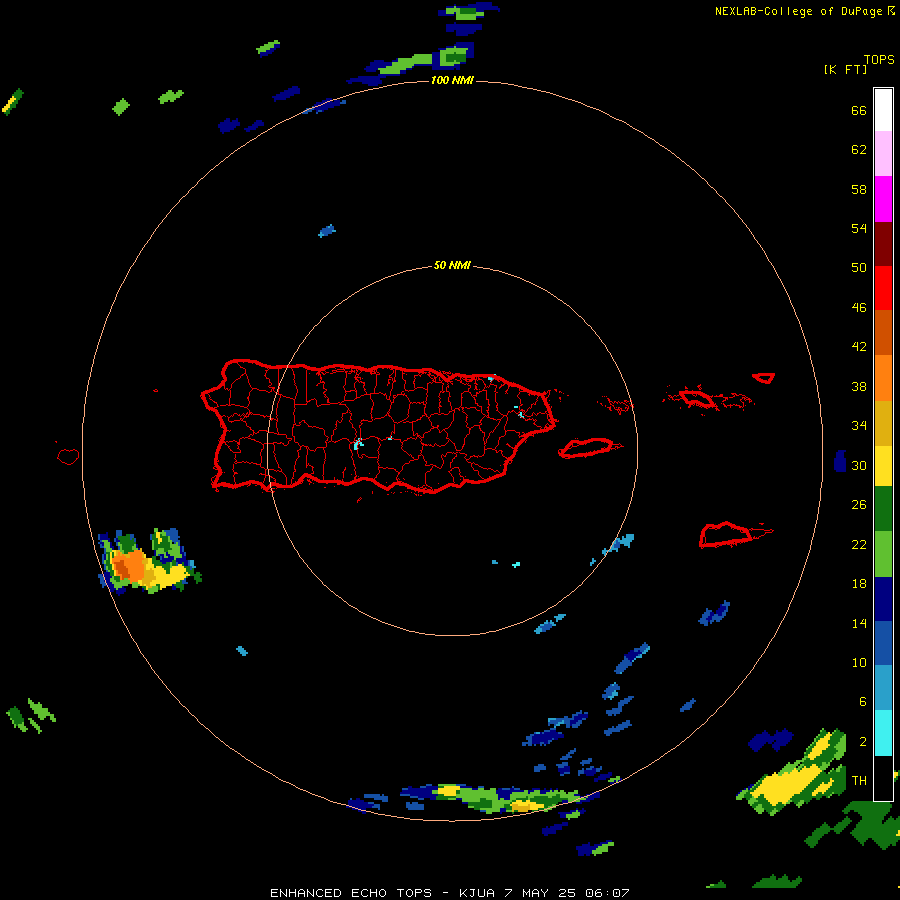Click the "38" legend value
Viewport: 900px width, 900px height.
coord(859,387)
